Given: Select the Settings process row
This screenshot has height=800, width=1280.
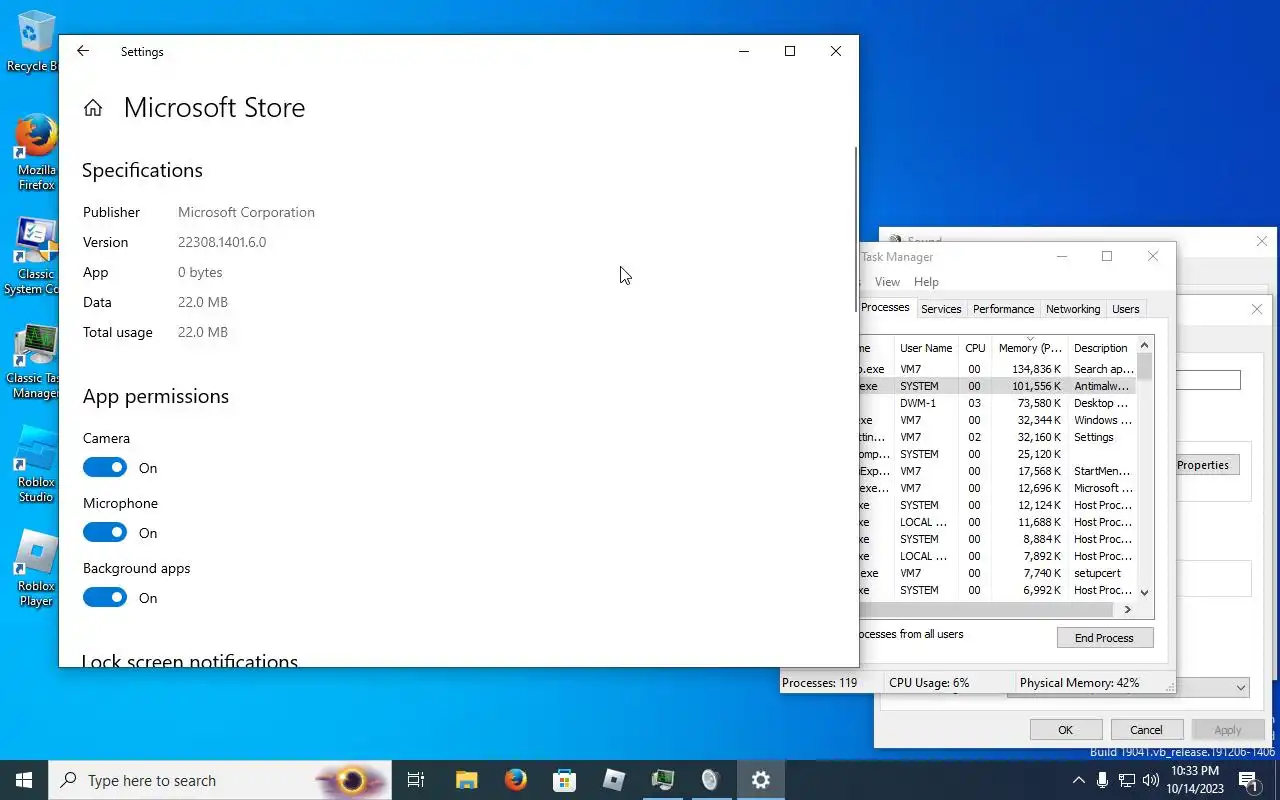Looking at the screenshot, I should [998, 437].
